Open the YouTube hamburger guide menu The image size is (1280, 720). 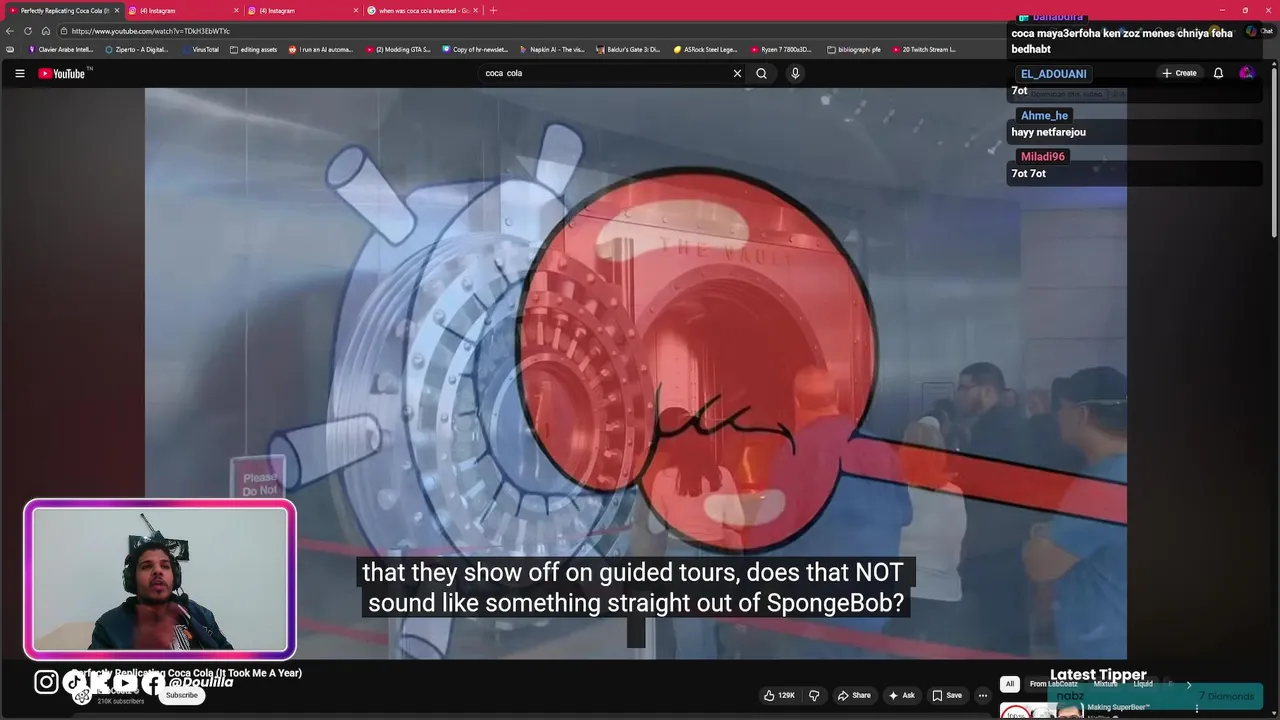[19, 73]
